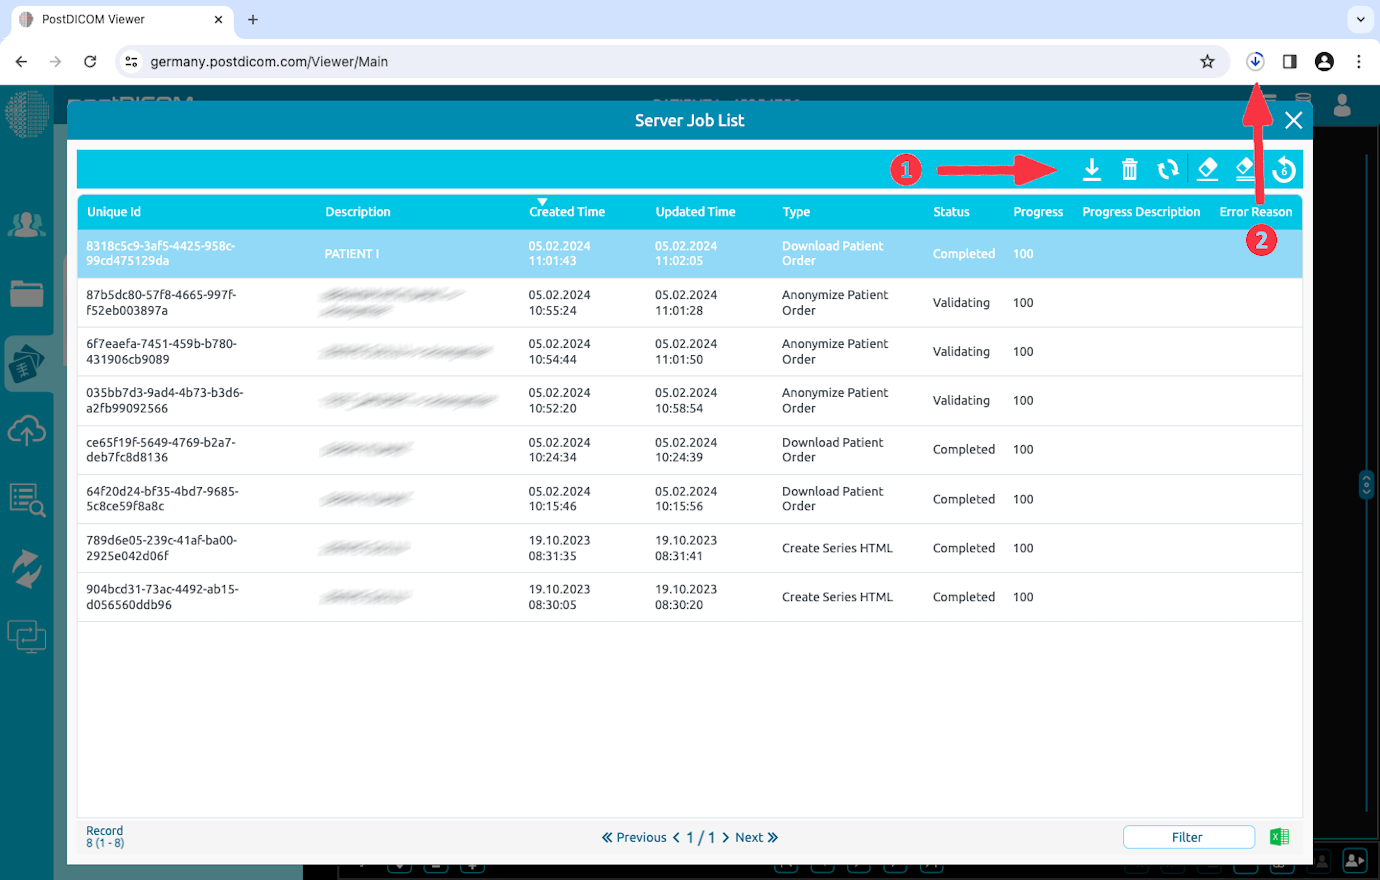Viewport: 1380px width, 880px height.
Task: Open a new browser tab
Action: pyautogui.click(x=253, y=20)
